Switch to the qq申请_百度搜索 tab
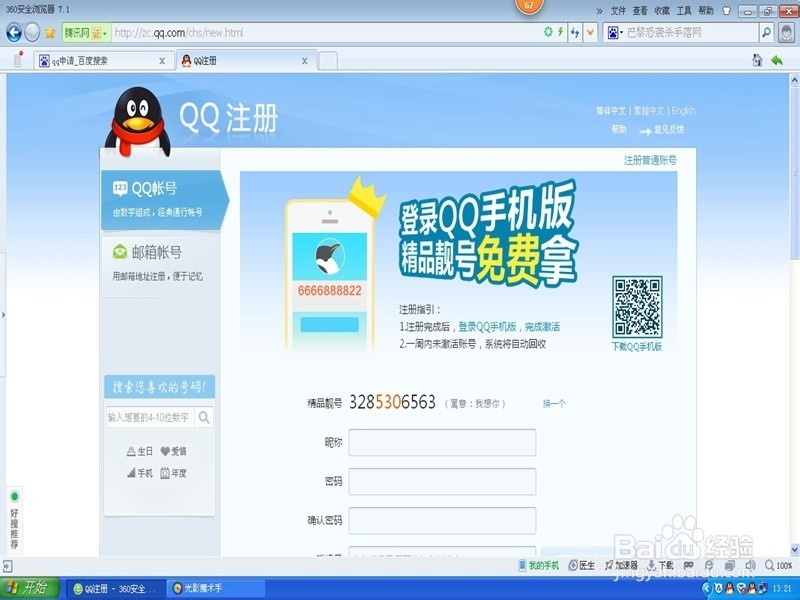800x600 pixels. (x=97, y=61)
